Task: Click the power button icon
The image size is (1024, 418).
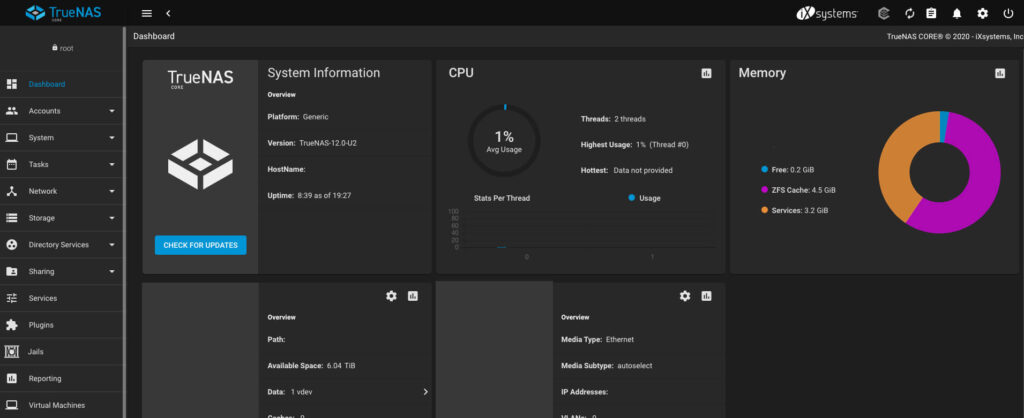Action: (x=1008, y=13)
